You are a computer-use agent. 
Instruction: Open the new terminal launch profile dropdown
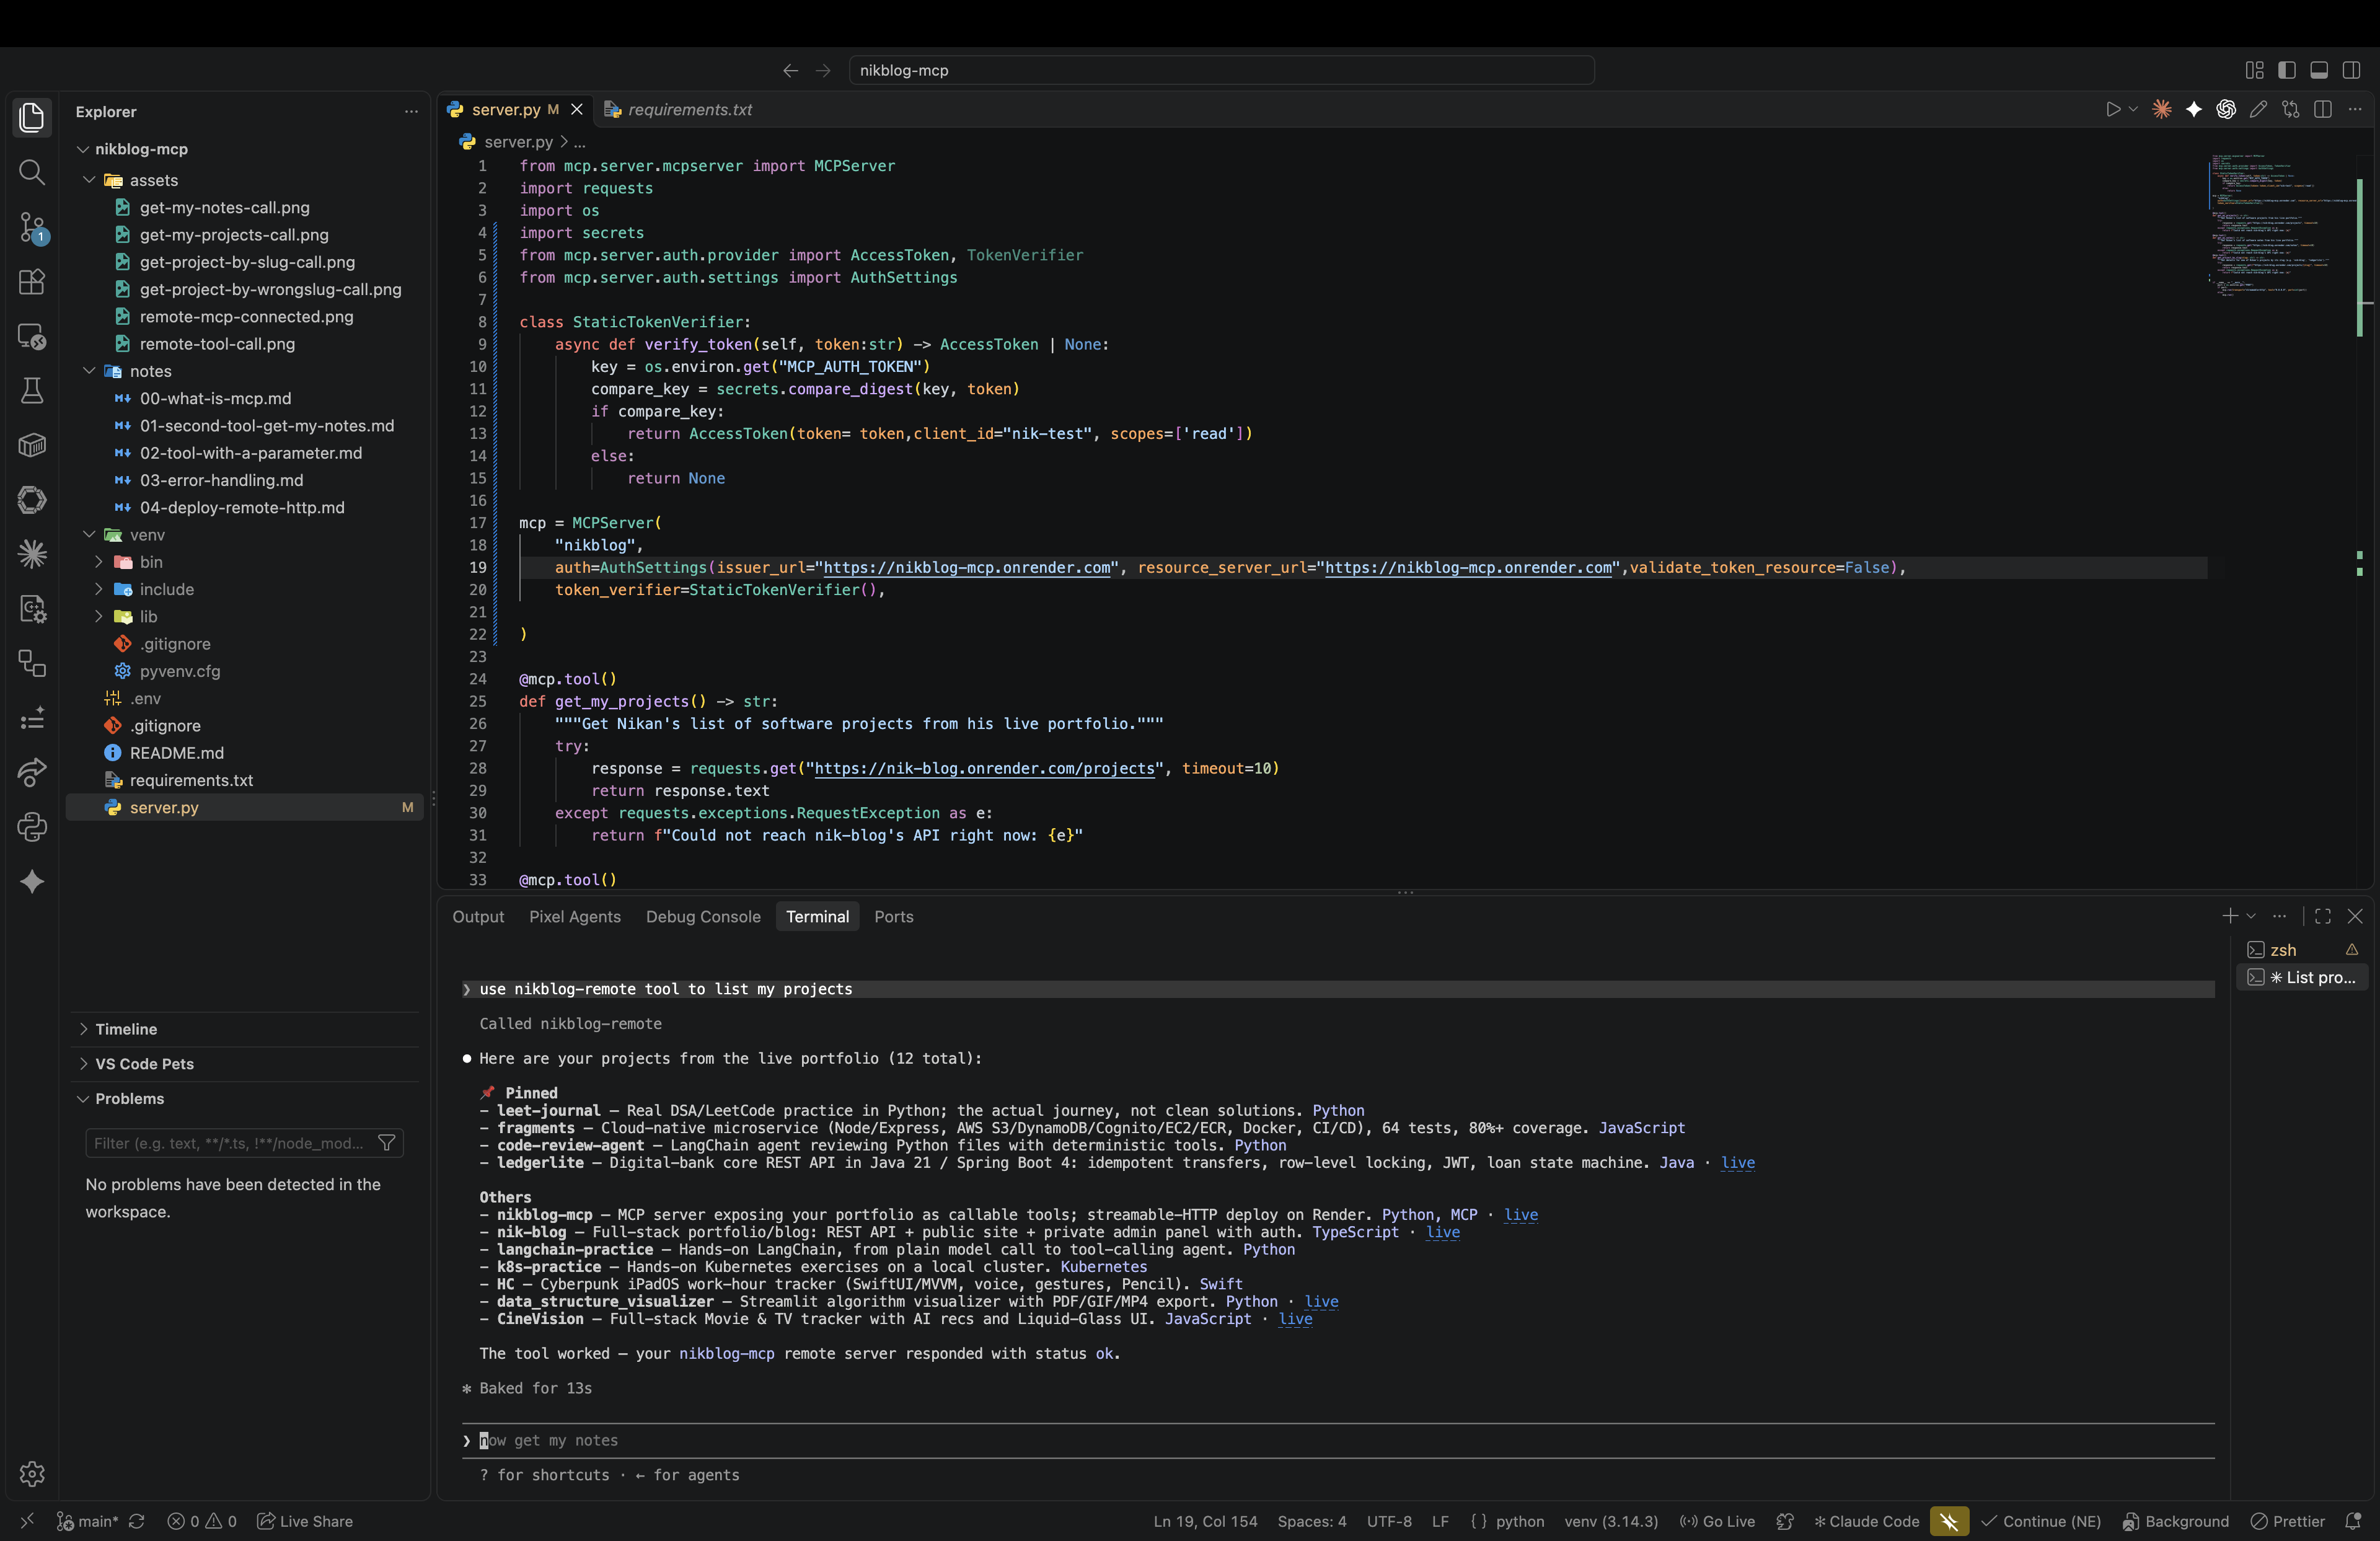pos(2251,916)
